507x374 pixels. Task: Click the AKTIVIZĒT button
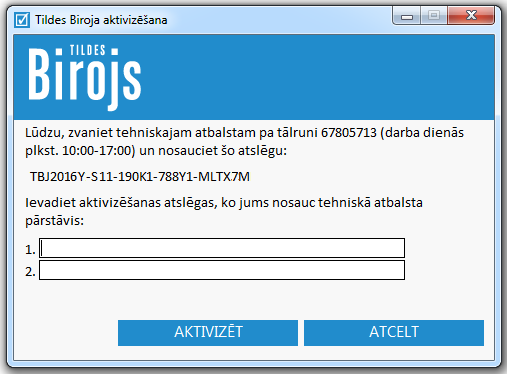coord(208,333)
